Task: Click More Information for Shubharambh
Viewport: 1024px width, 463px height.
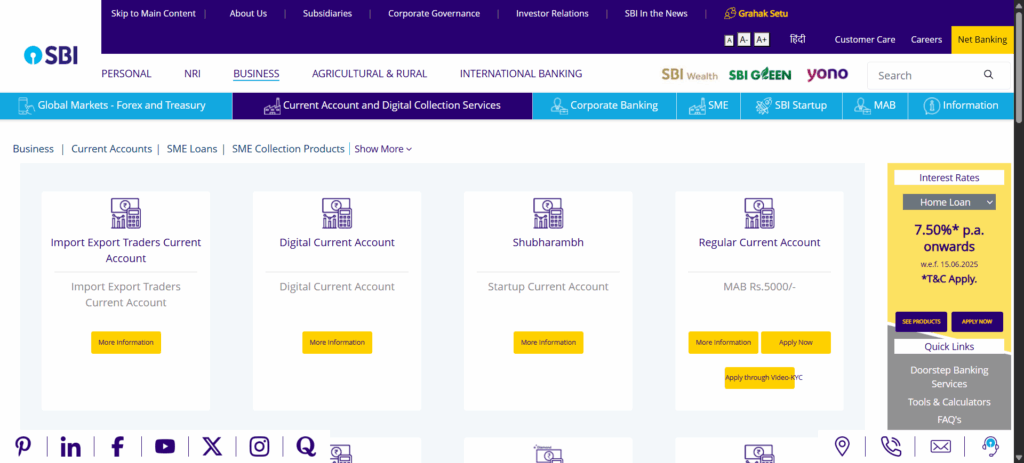Action: [x=548, y=342]
